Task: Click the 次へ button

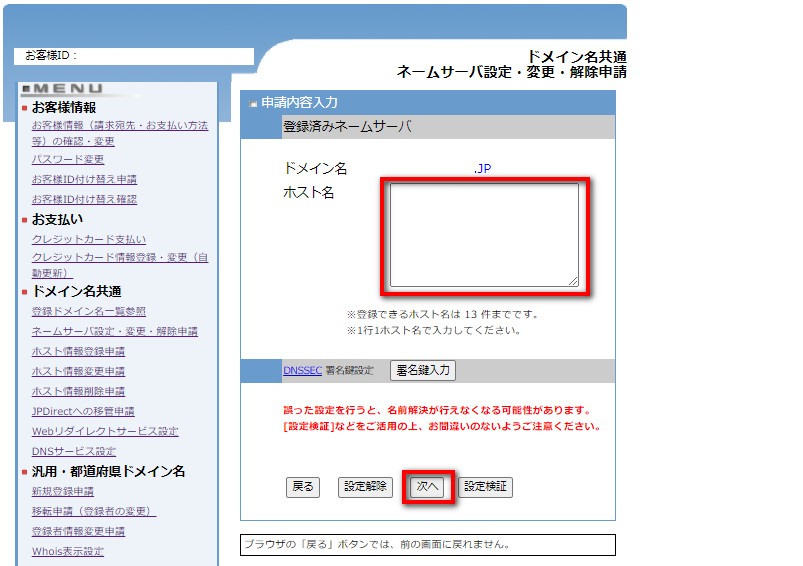Action: [427, 487]
